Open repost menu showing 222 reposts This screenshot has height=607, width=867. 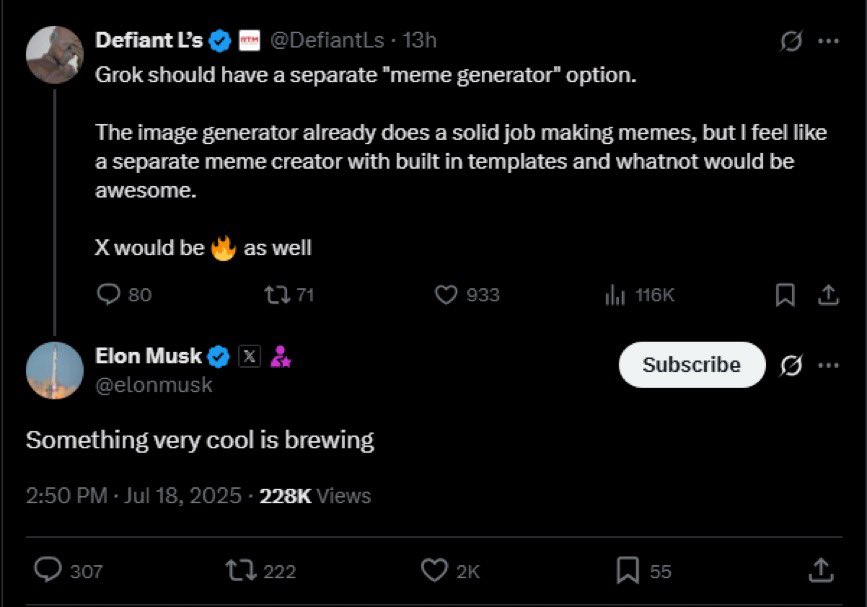coord(261,571)
